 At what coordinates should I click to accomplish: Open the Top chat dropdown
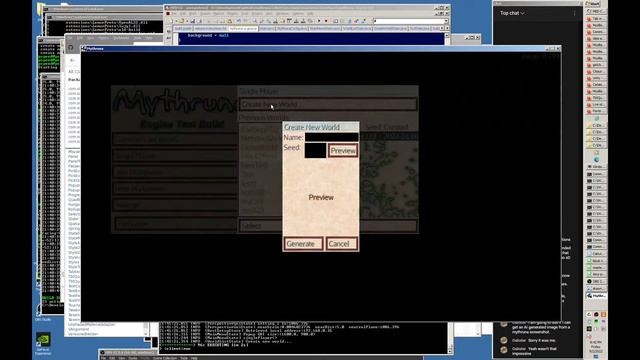(512, 13)
